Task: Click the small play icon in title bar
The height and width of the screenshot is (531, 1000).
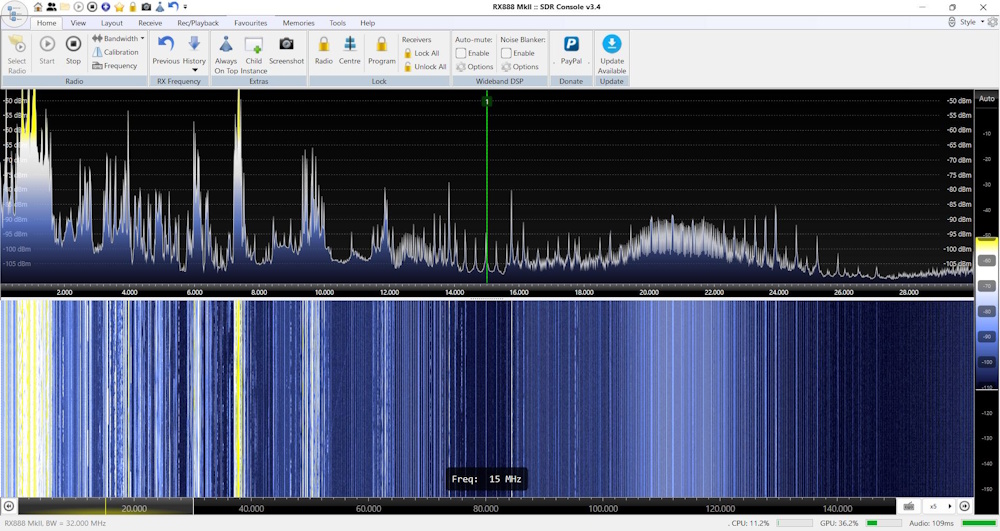Action: 78,7
